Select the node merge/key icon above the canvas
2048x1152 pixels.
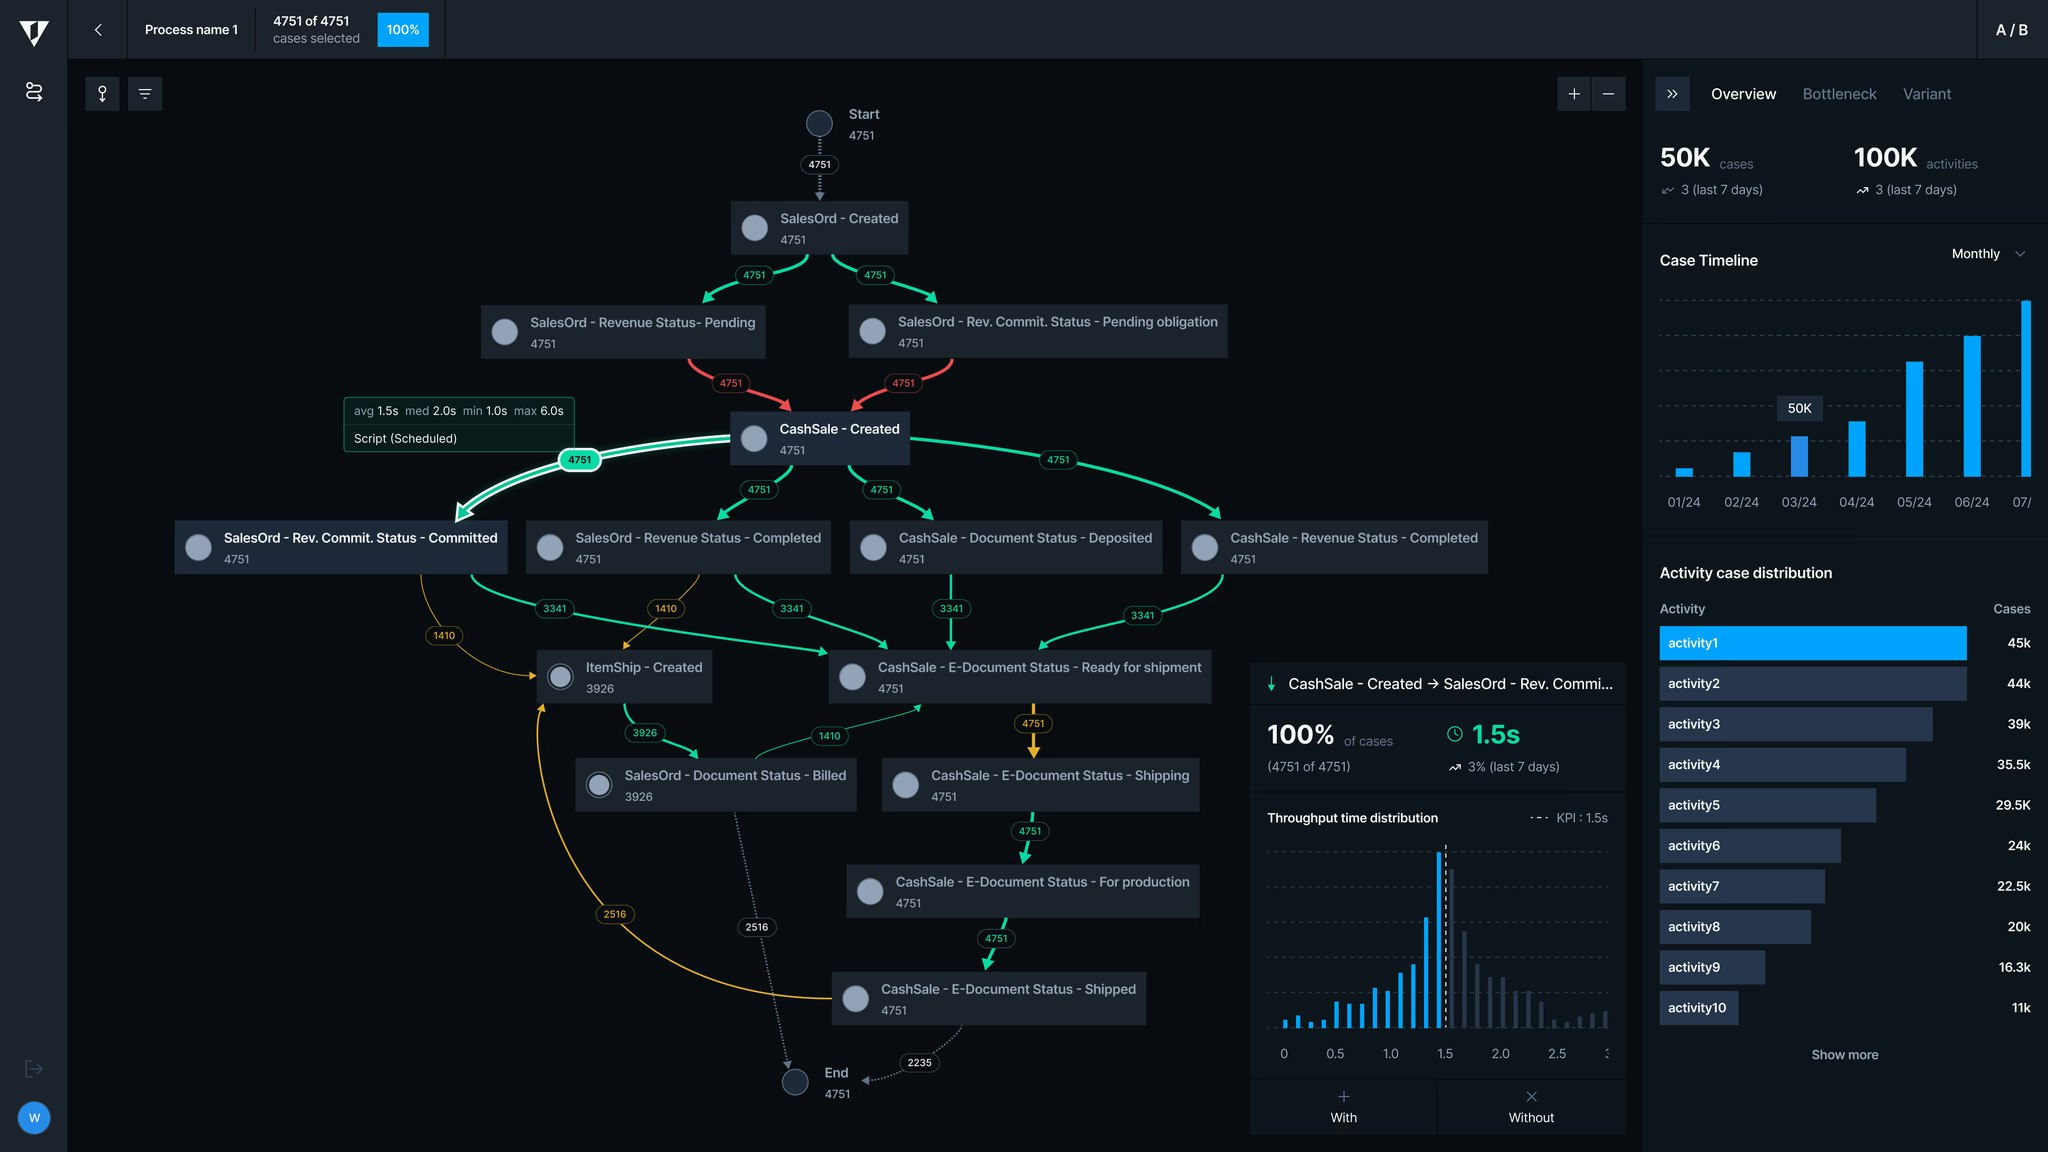click(100, 93)
